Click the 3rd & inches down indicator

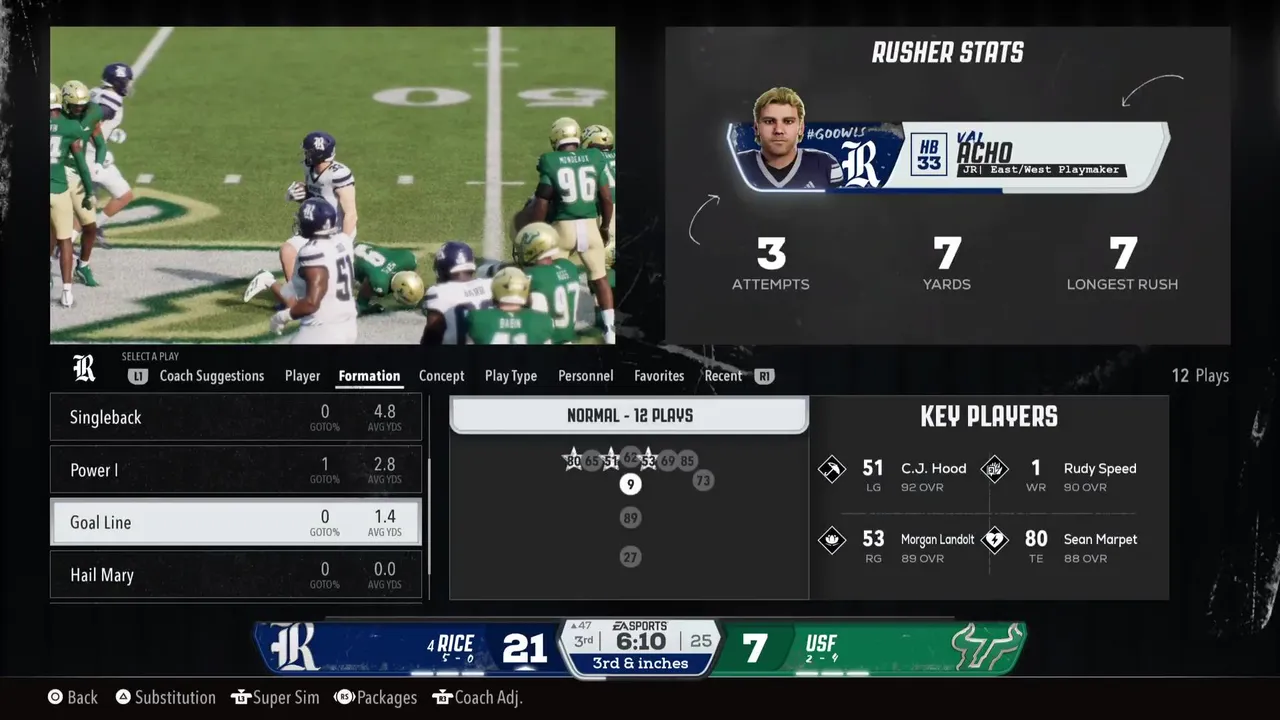tap(640, 663)
